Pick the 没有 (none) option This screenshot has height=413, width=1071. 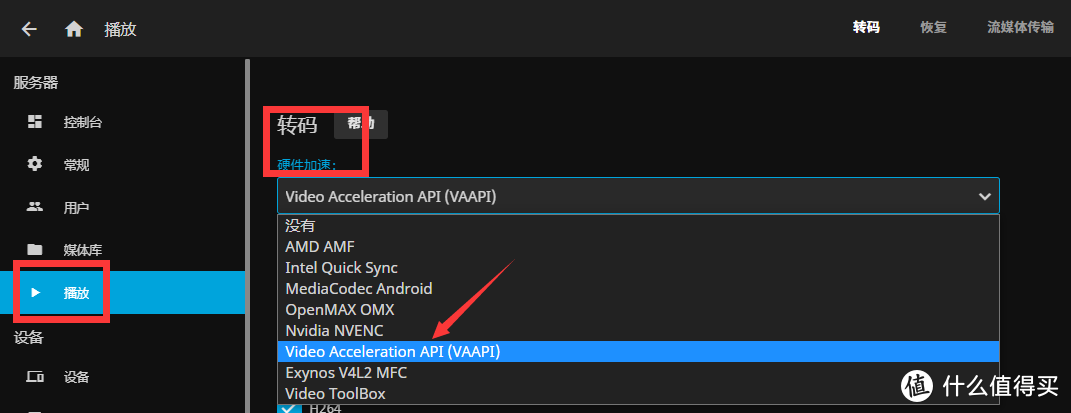[x=638, y=226]
